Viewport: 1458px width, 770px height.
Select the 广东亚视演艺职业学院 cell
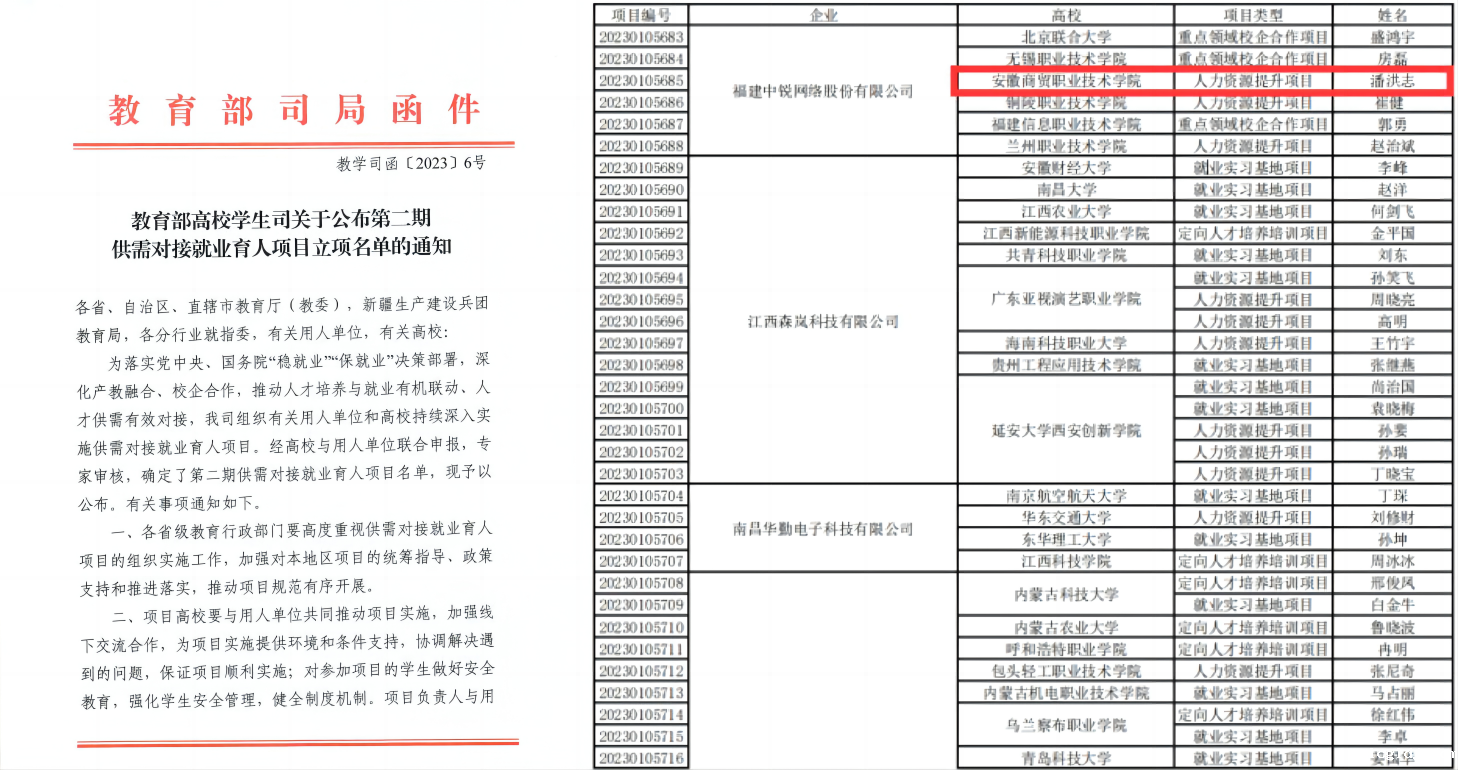pos(1066,299)
